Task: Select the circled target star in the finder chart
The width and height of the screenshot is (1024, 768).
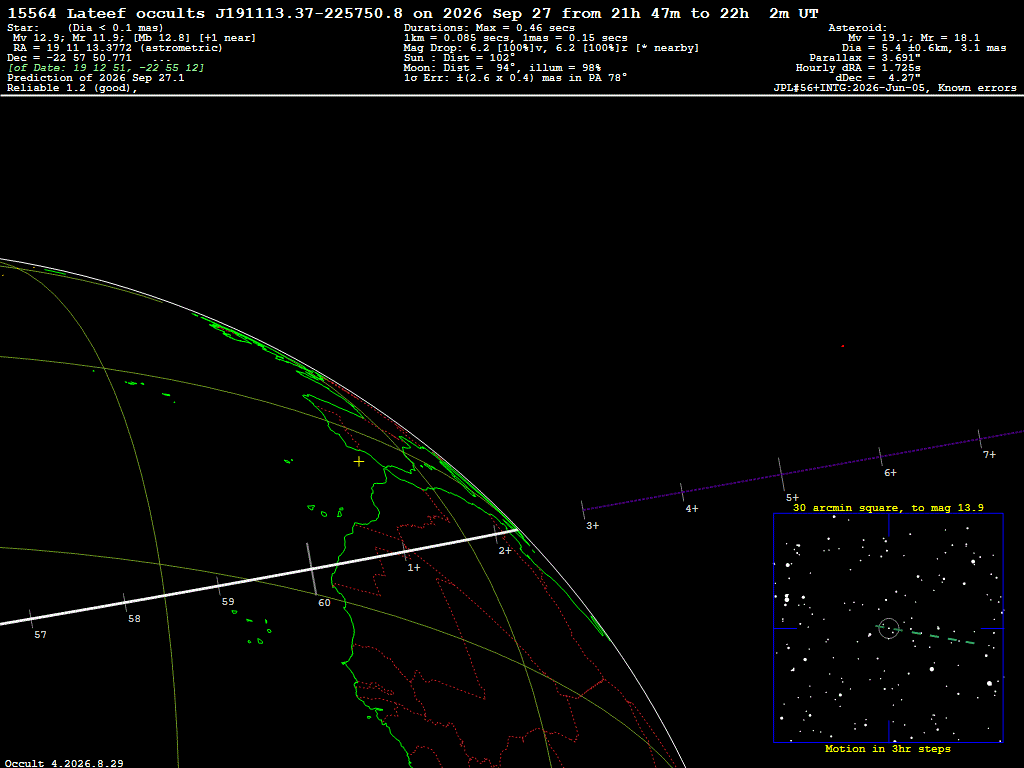Action: [x=889, y=628]
